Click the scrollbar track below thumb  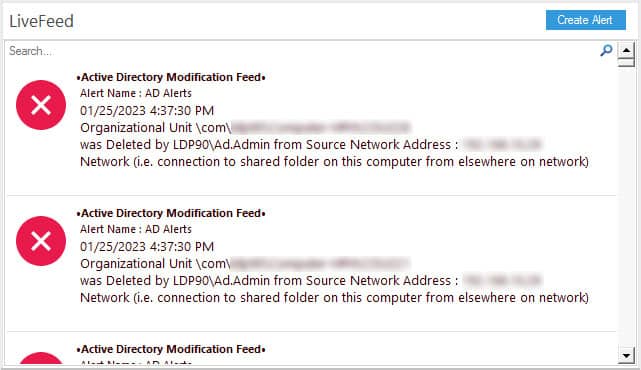click(626, 206)
